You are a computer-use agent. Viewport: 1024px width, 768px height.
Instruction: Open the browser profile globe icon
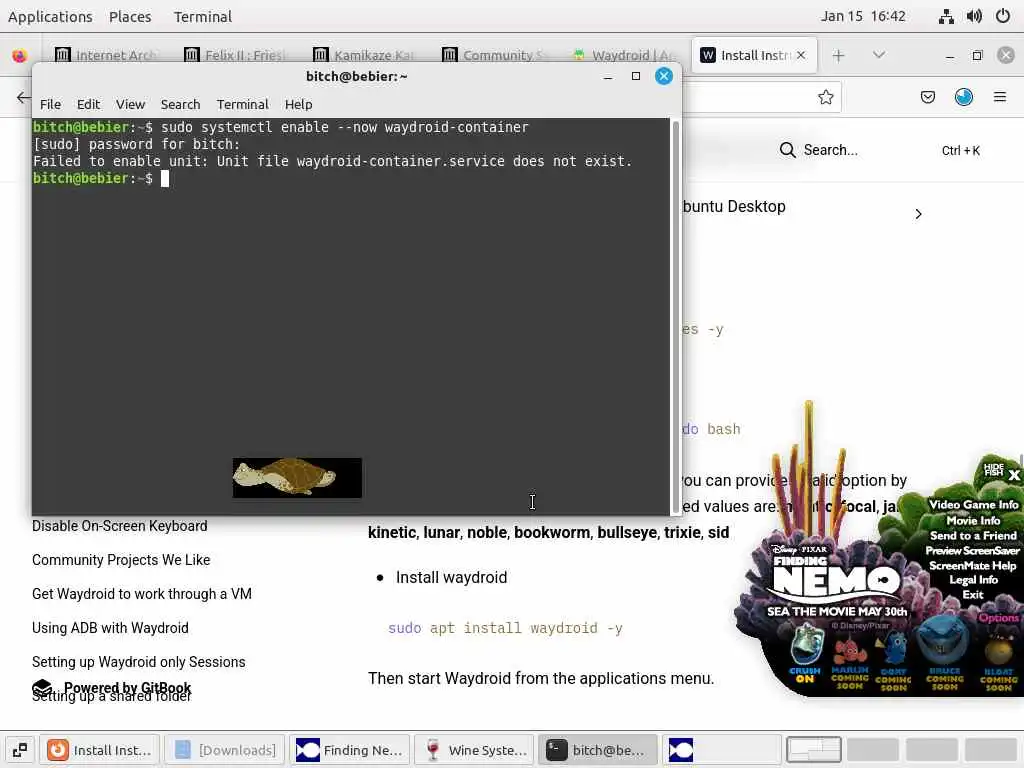tap(964, 97)
